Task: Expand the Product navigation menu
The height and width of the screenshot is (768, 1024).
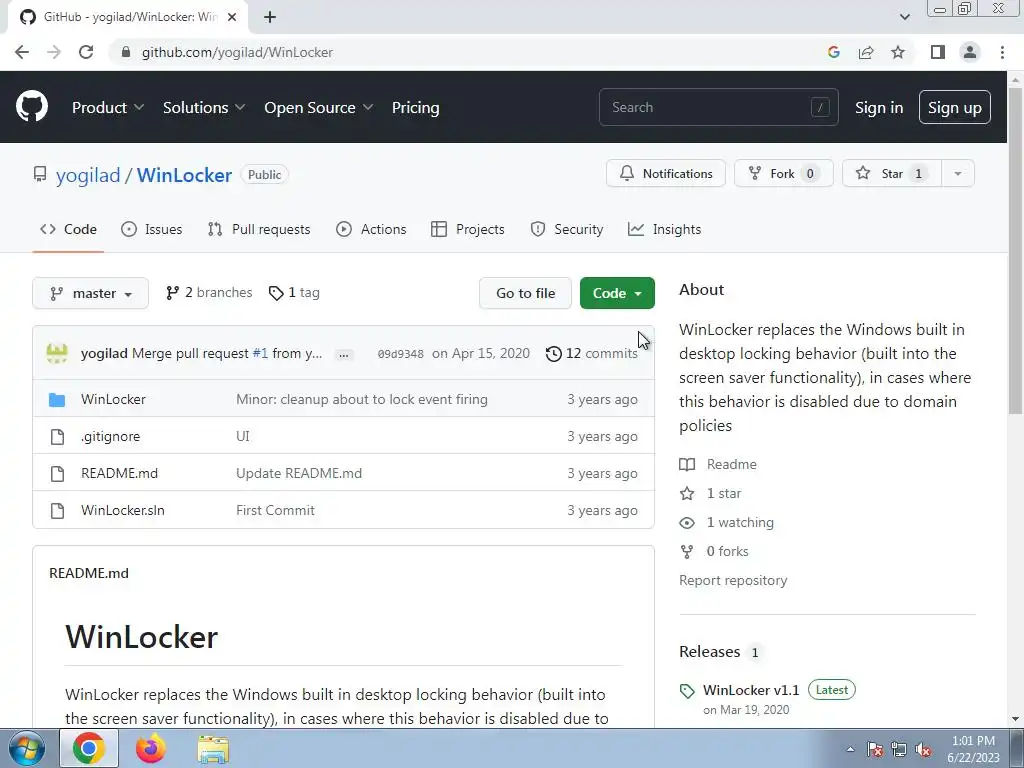Action: (x=107, y=108)
